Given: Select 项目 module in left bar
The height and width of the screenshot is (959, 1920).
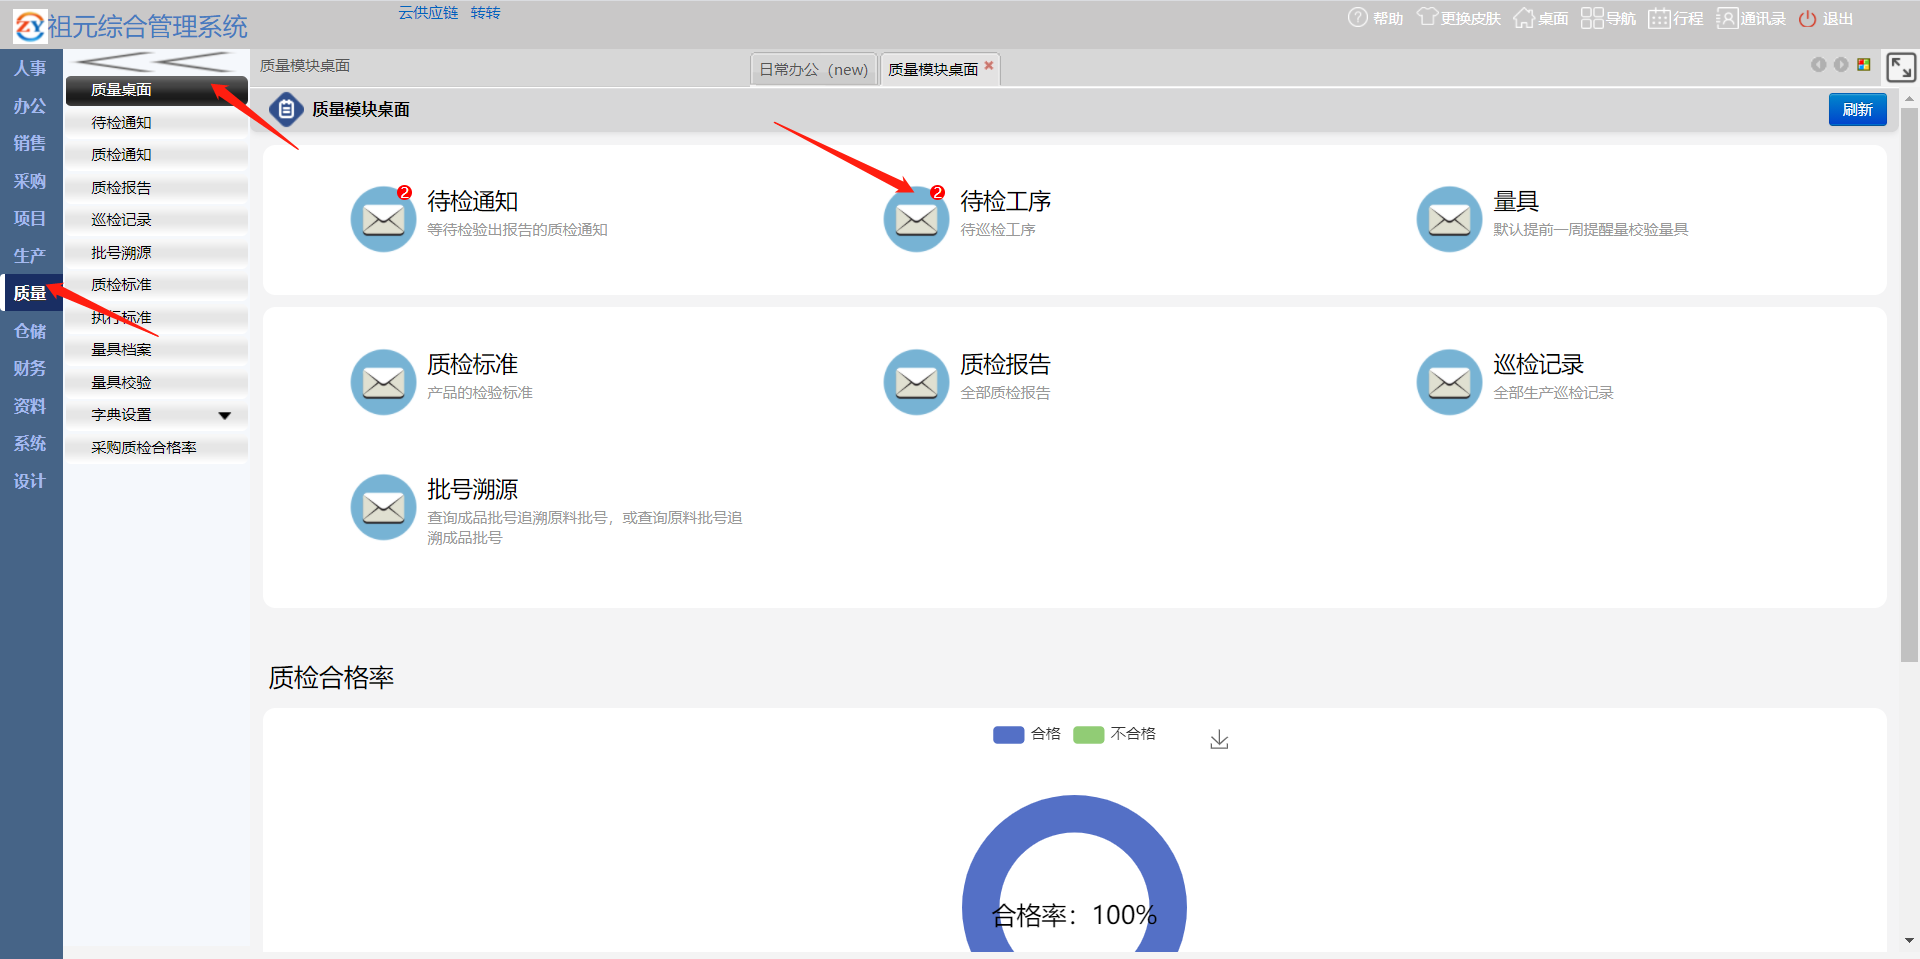Looking at the screenshot, I should pyautogui.click(x=30, y=218).
